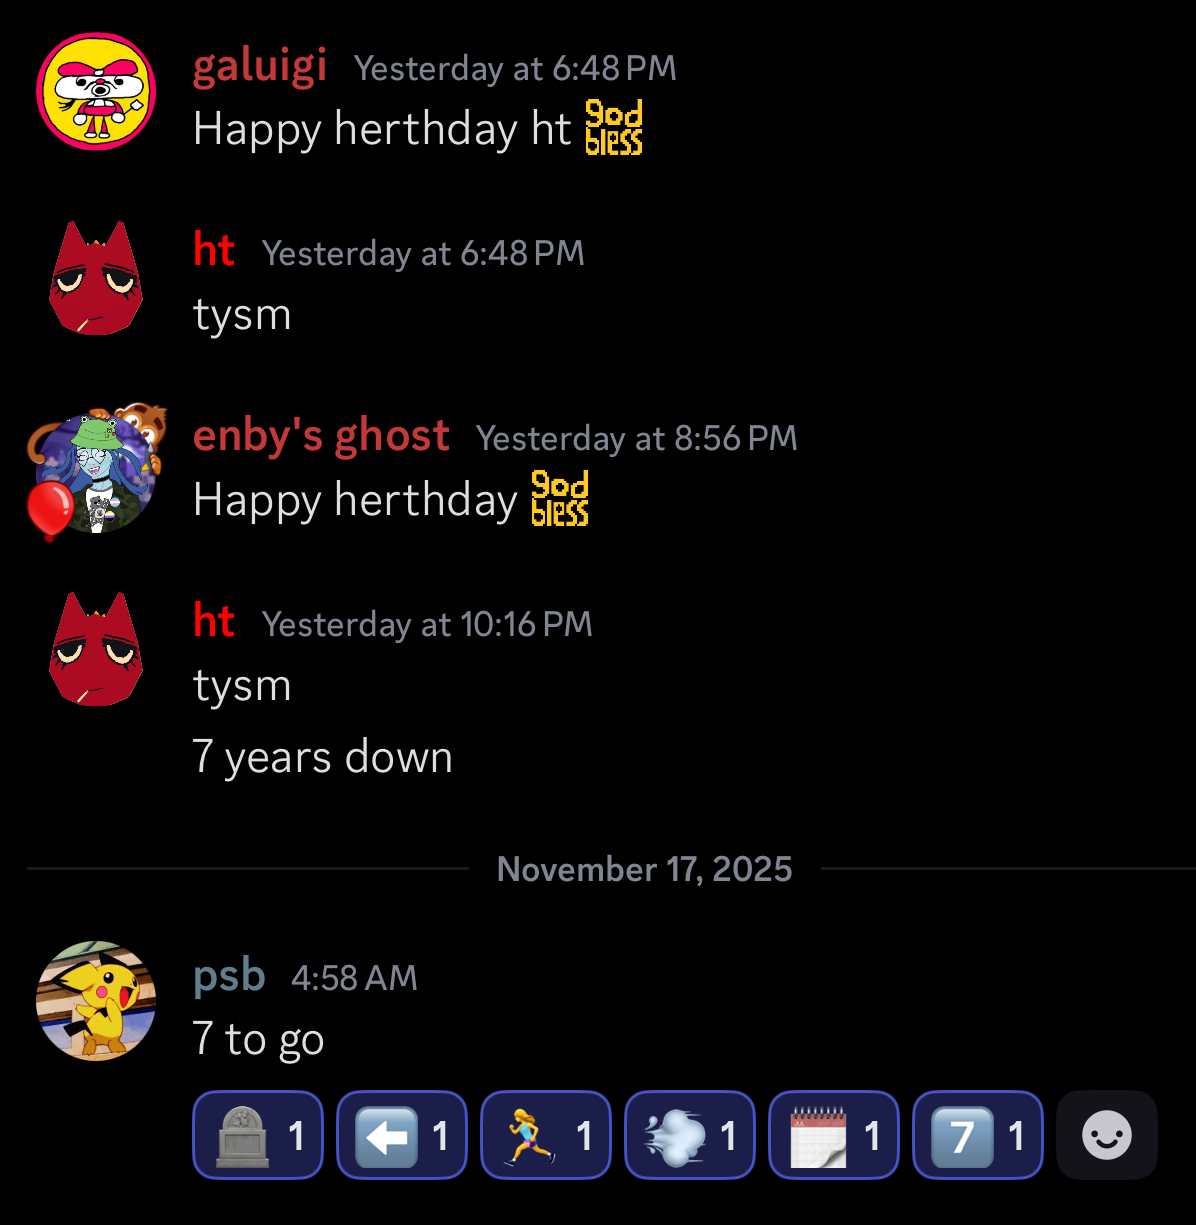Toggle the tombstone emoji reaction
Viewport: 1196px width, 1225px height.
258,1135
